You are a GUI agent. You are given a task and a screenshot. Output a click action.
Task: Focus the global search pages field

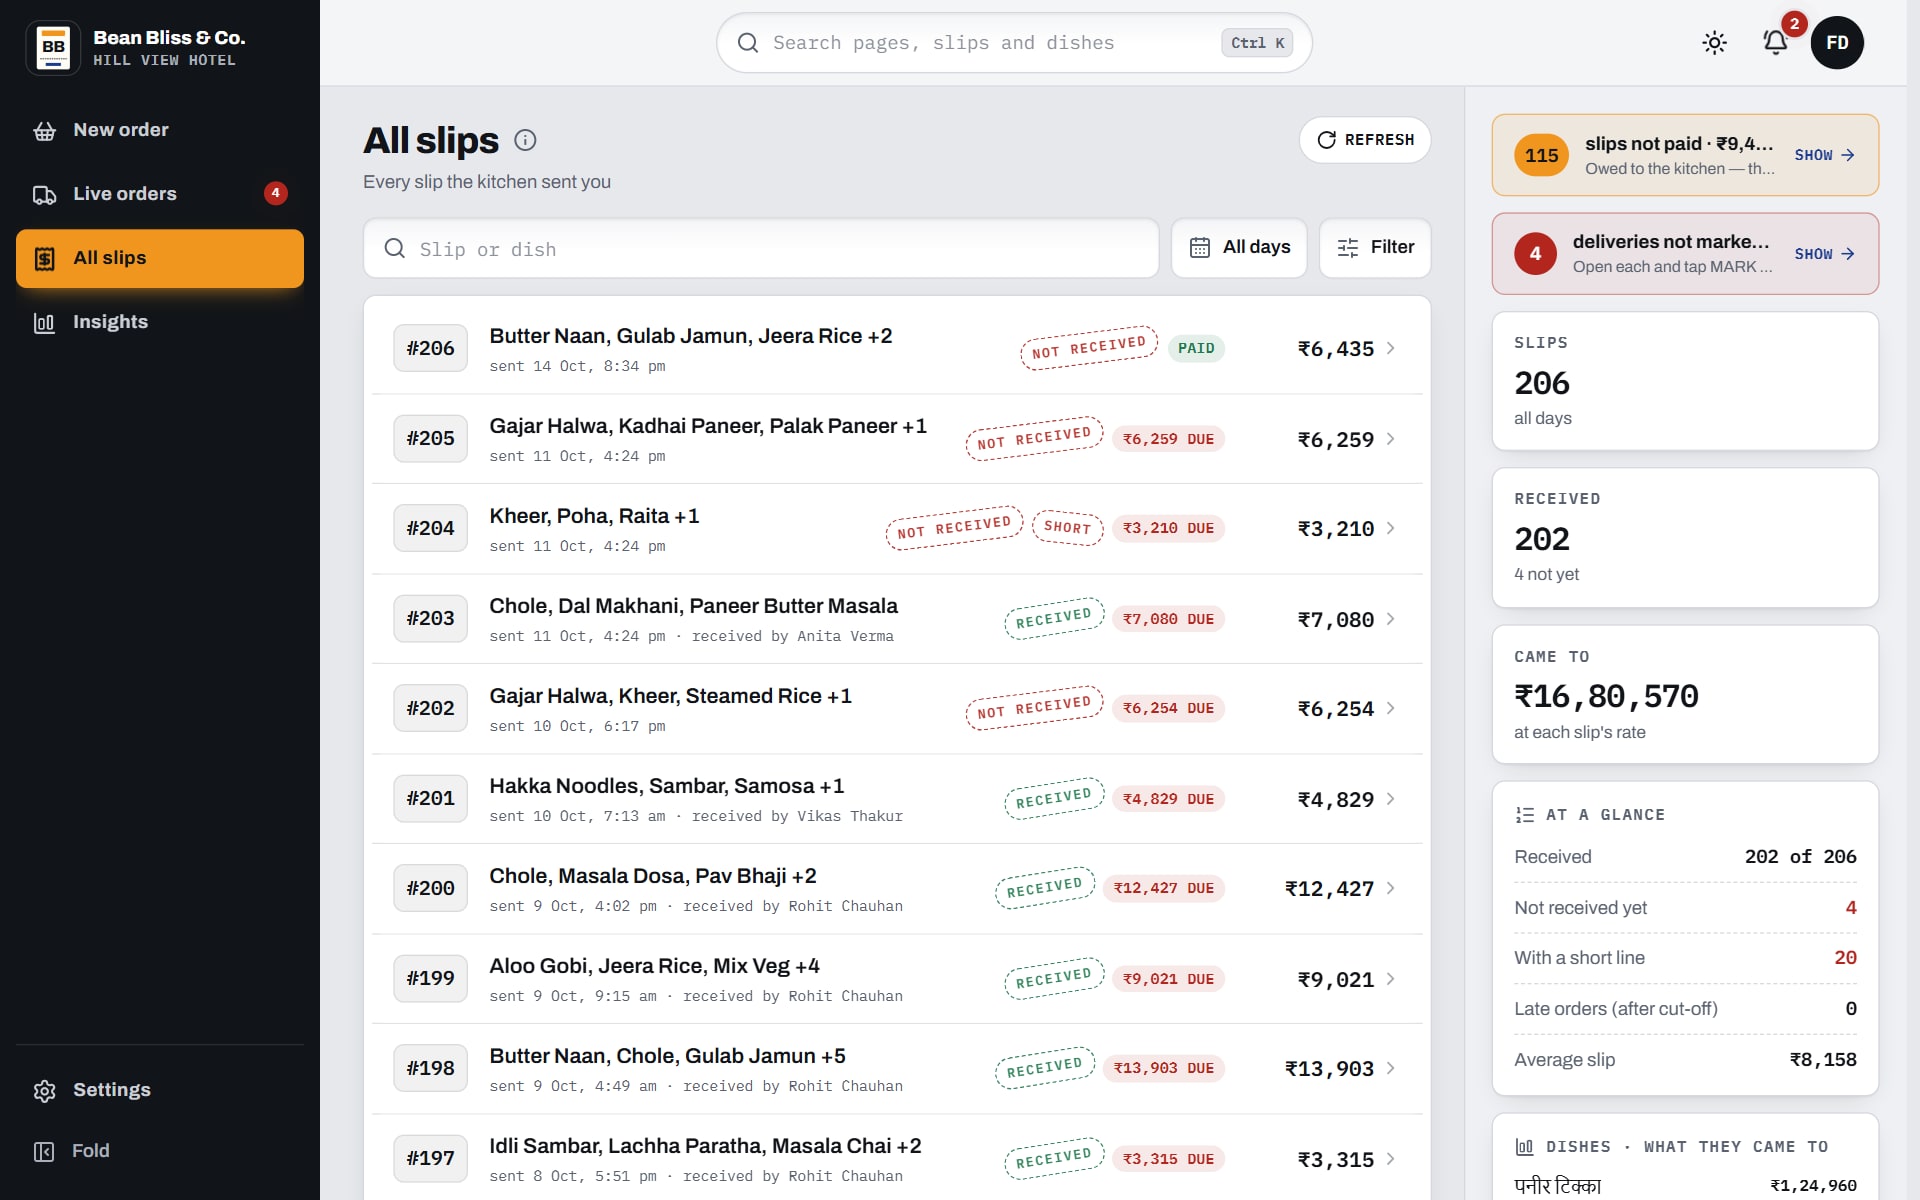pos(1014,43)
